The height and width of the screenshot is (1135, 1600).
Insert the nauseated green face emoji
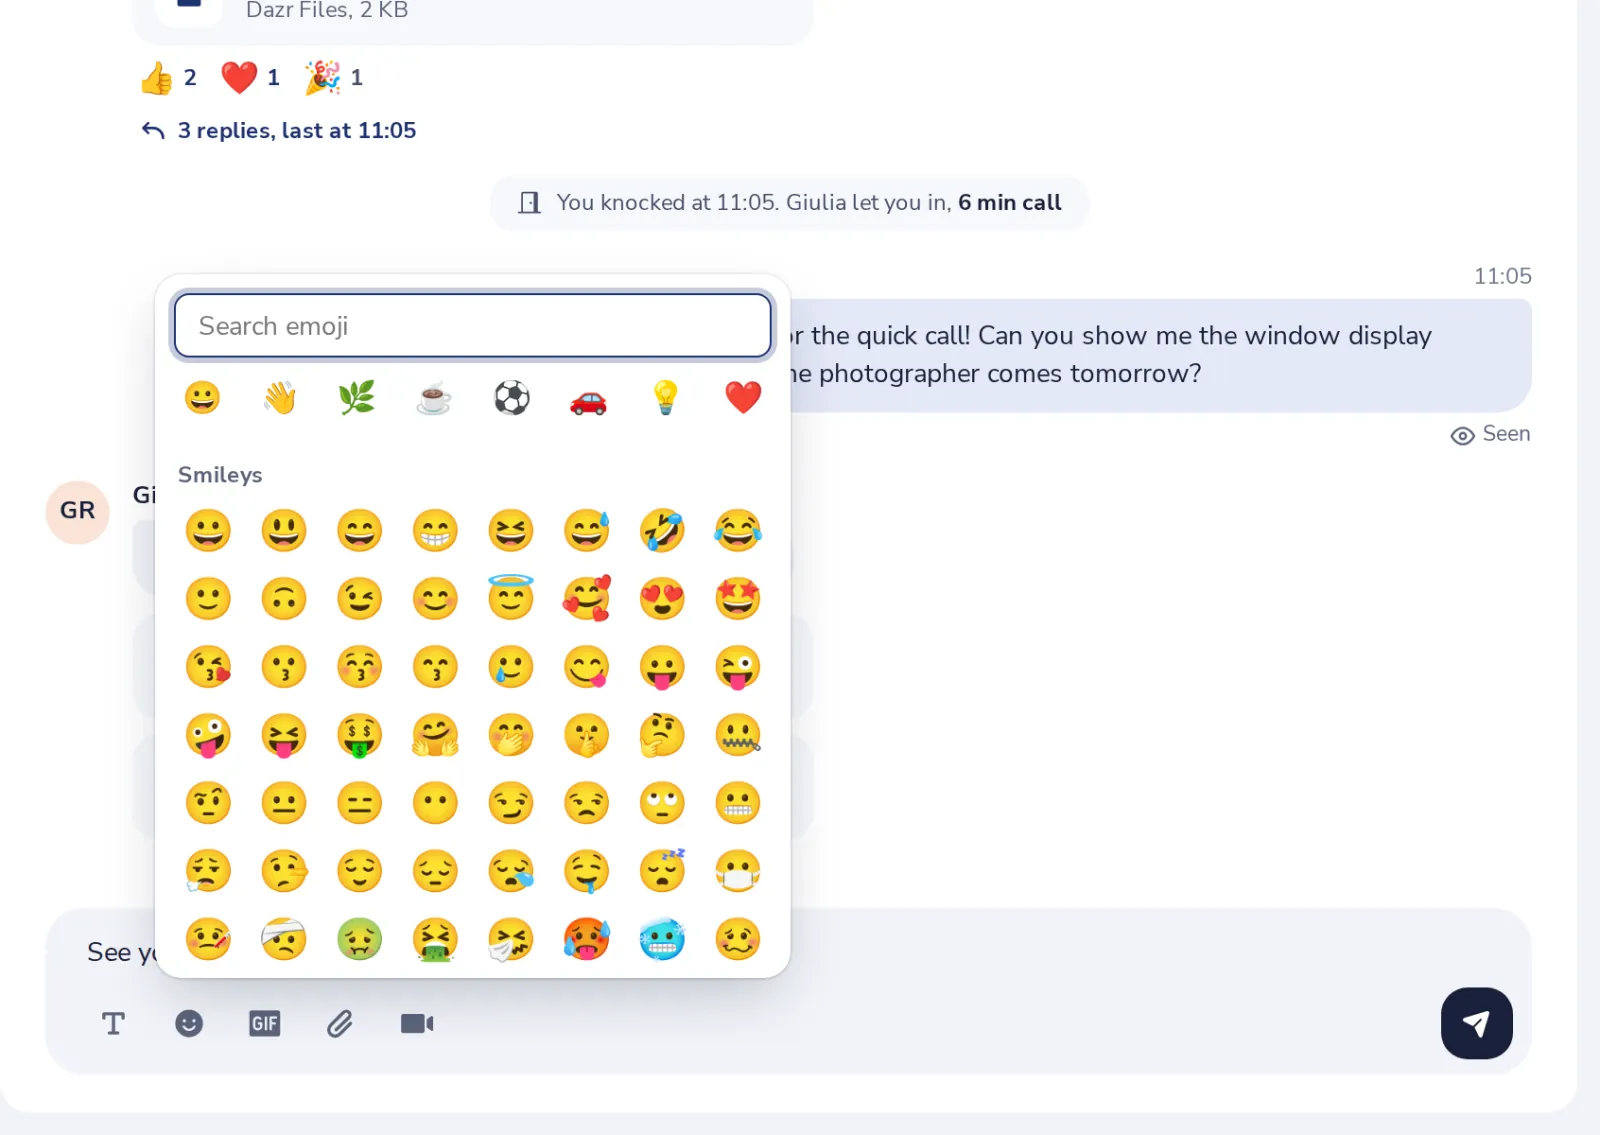(x=360, y=939)
